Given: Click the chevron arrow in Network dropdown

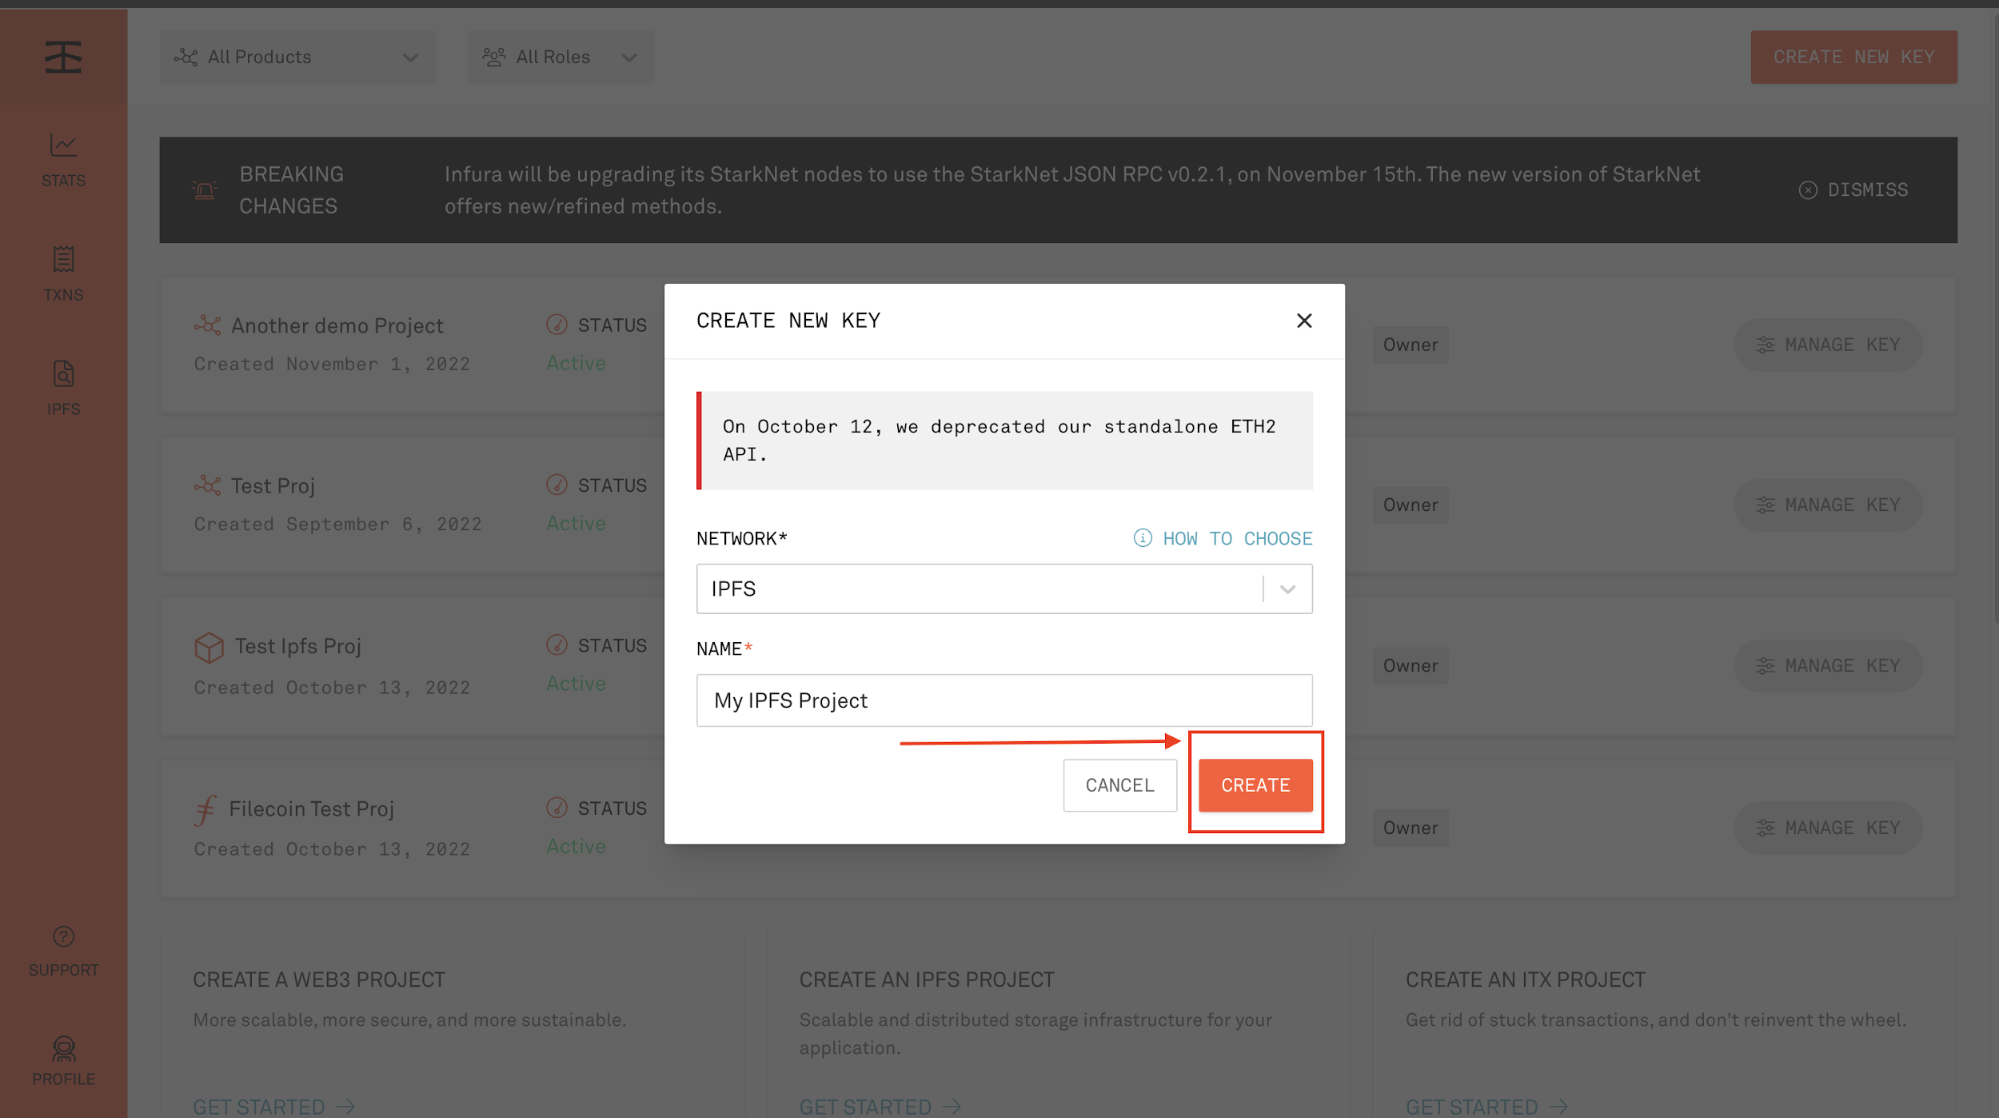Looking at the screenshot, I should 1288,589.
